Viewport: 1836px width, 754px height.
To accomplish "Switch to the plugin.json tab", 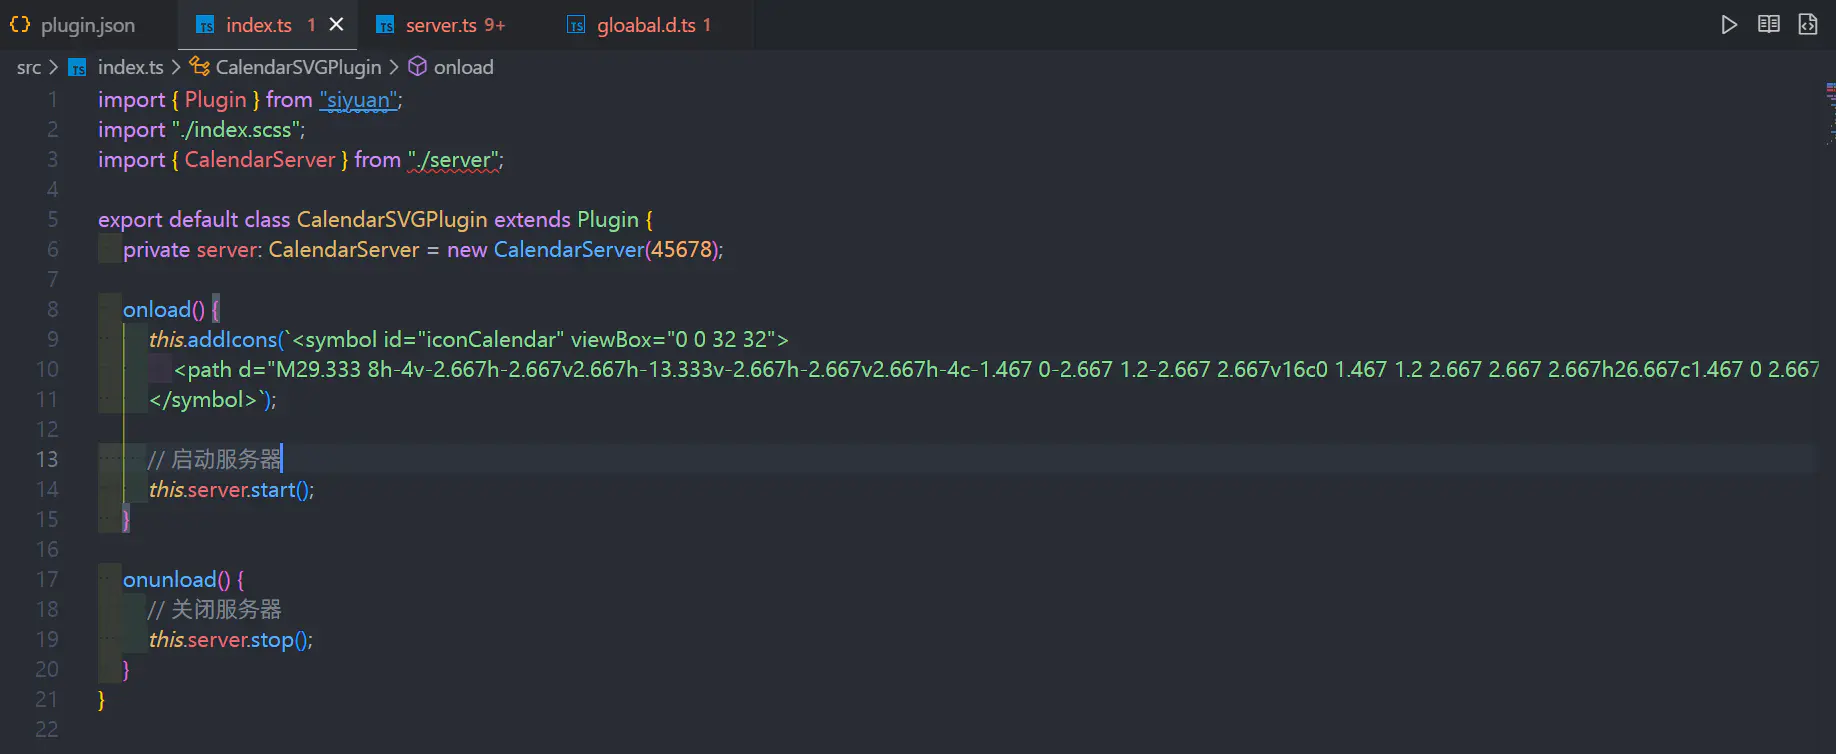I will [x=88, y=25].
